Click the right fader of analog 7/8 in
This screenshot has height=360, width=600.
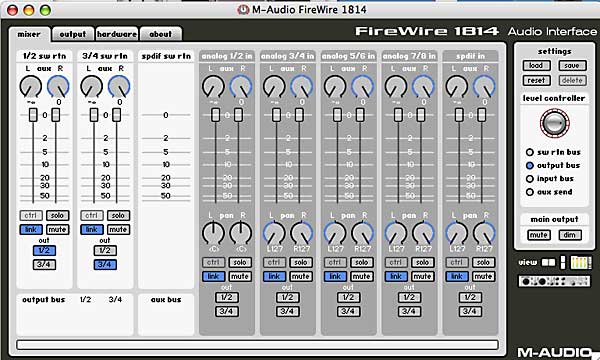point(421,115)
